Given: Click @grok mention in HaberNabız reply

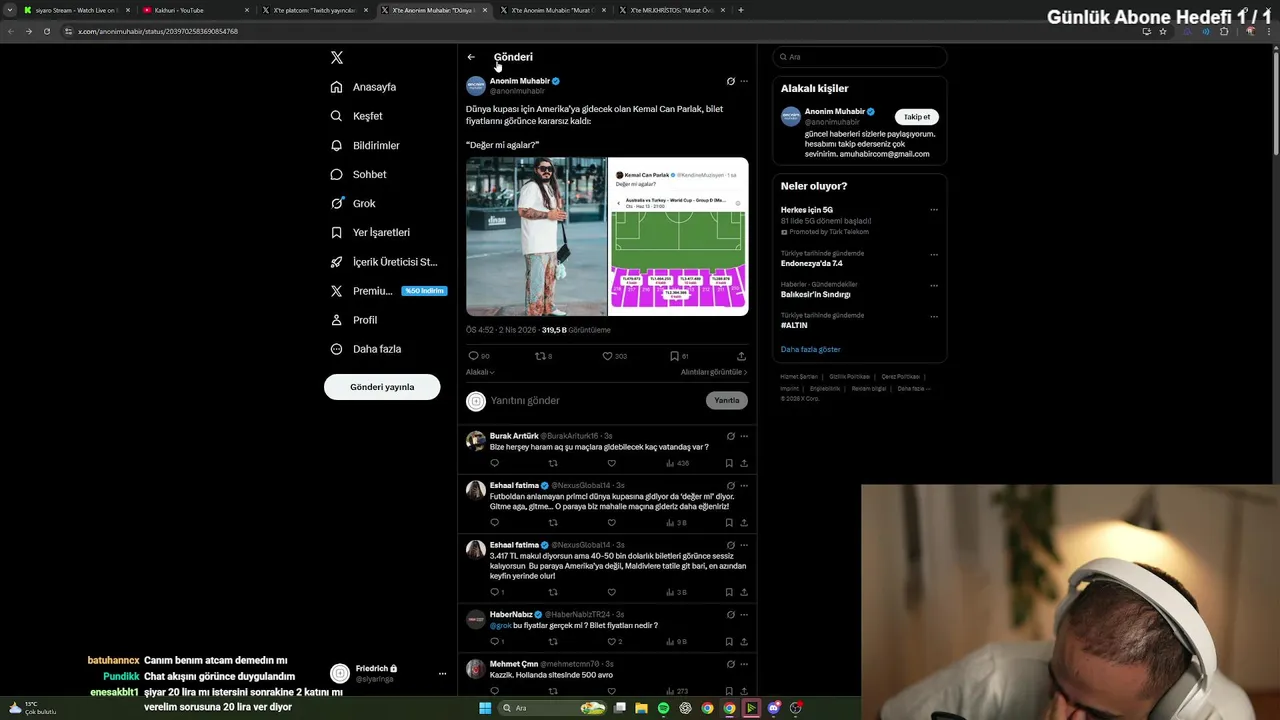Looking at the screenshot, I should pos(500,626).
